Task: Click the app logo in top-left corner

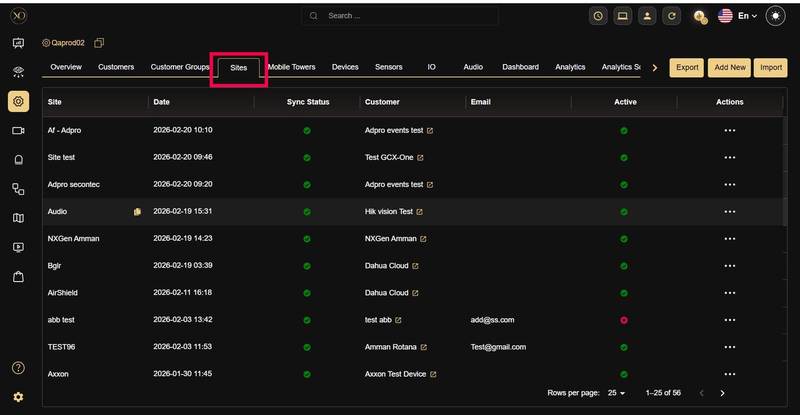Action: pos(18,16)
